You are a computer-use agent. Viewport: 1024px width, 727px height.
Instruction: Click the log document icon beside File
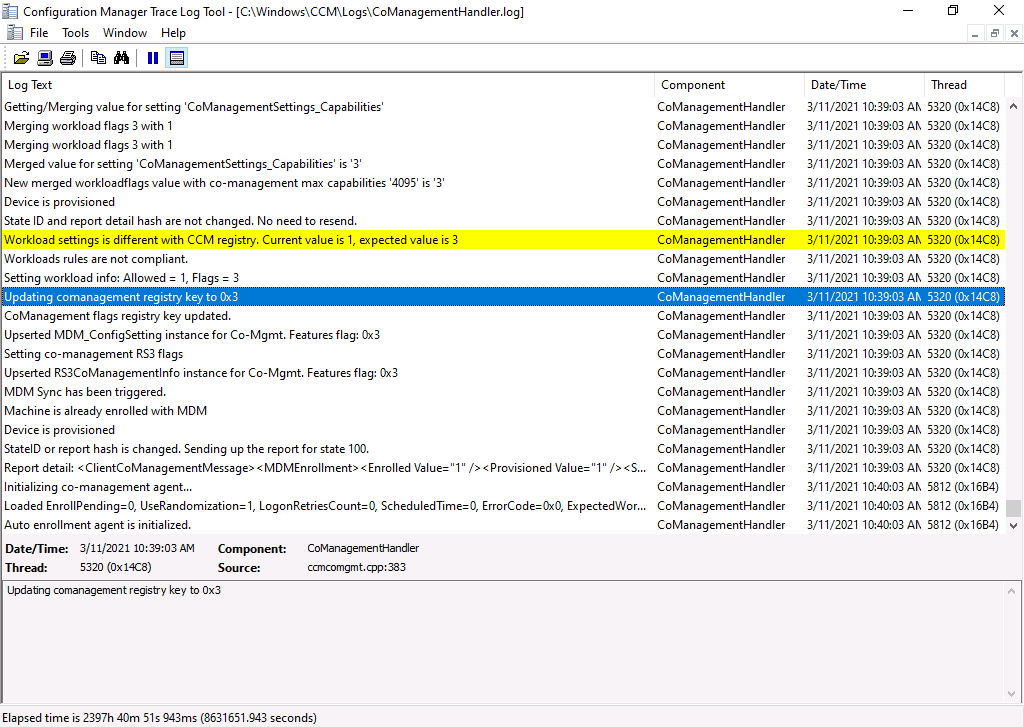pos(14,33)
